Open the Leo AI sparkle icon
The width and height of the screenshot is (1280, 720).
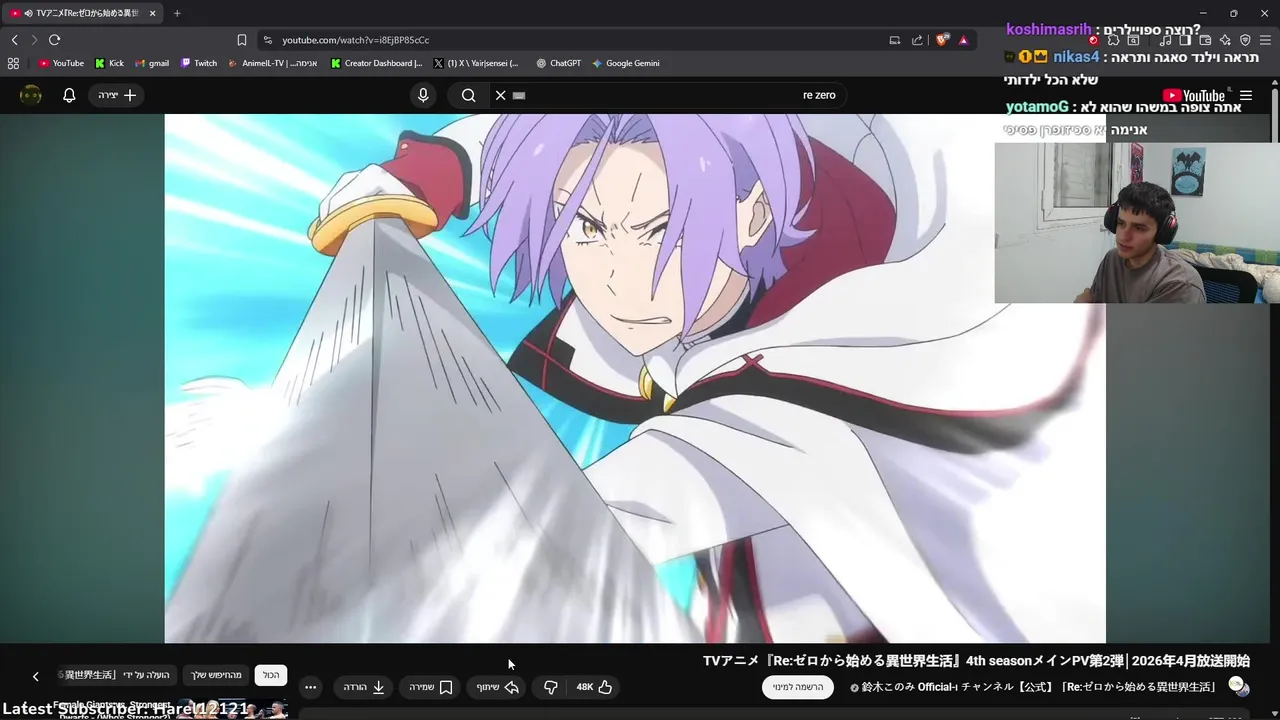pos(1225,40)
